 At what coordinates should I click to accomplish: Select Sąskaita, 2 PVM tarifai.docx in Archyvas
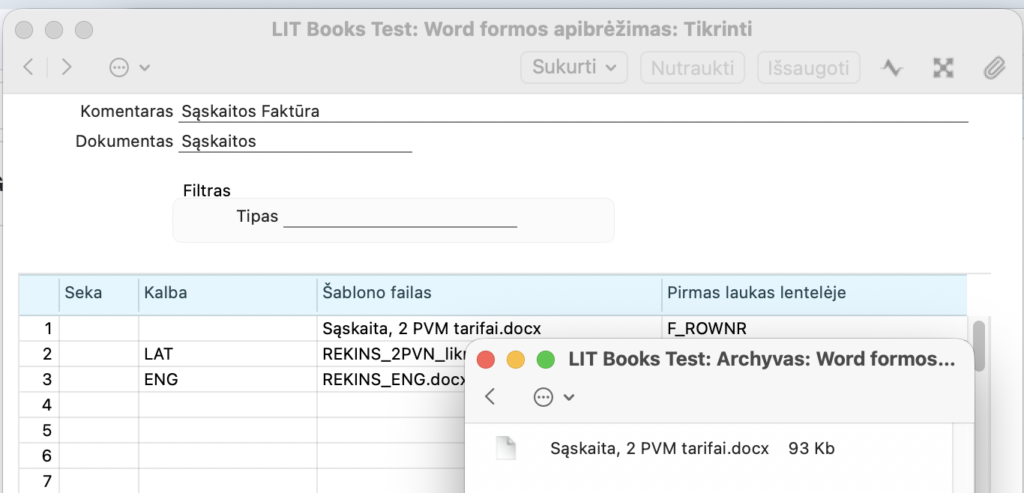660,449
